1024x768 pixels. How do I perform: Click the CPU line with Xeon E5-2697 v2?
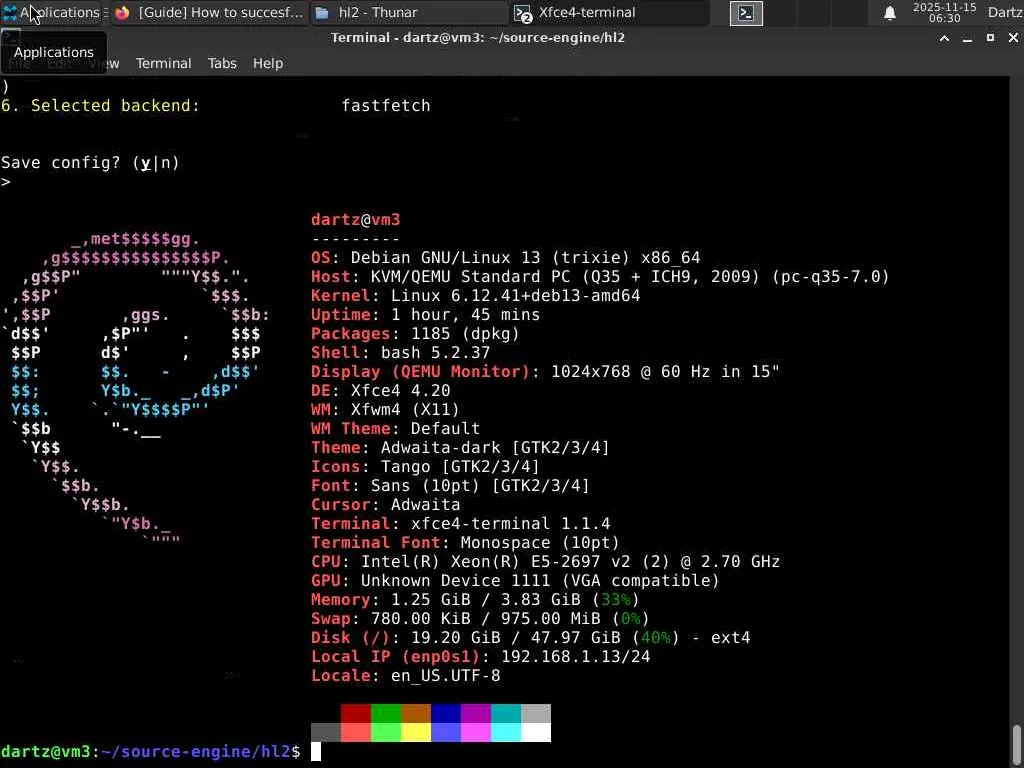[x=545, y=561]
